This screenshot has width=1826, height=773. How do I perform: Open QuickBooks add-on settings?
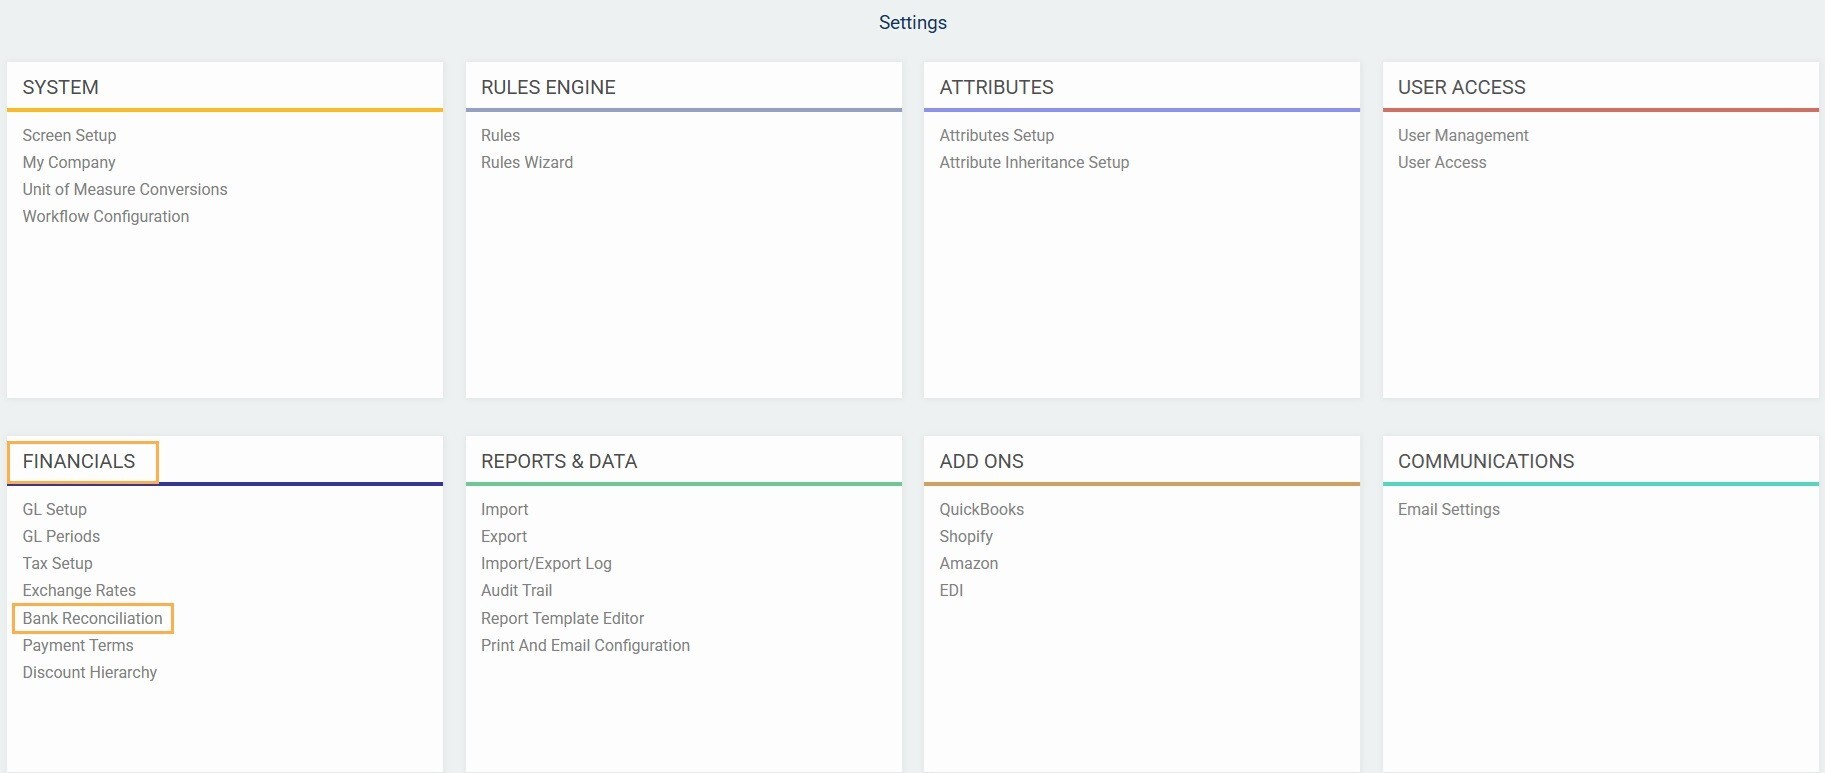[981, 509]
